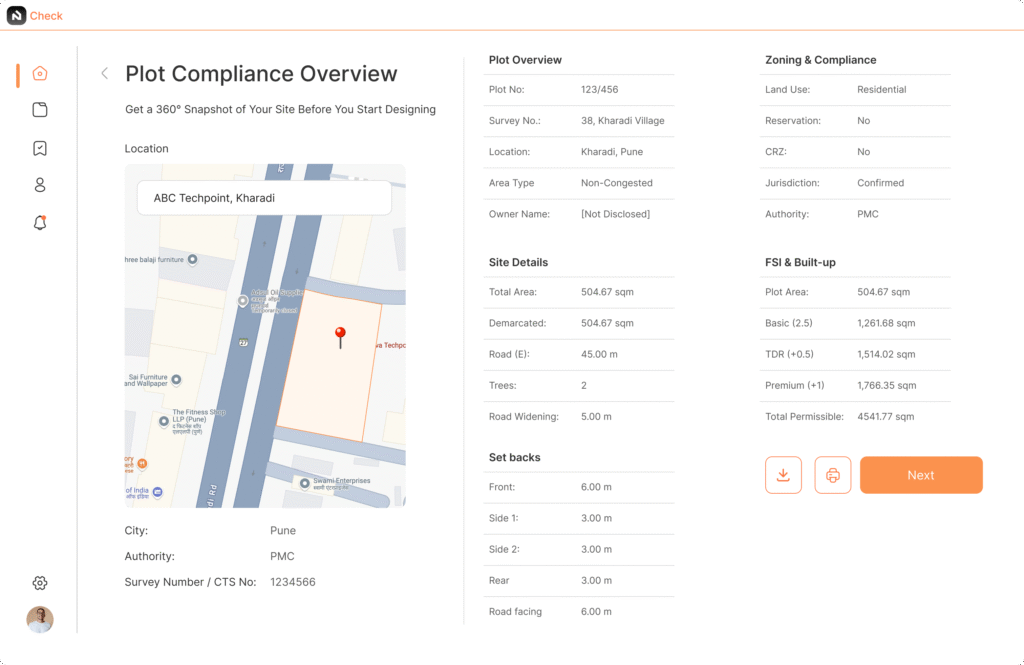The image size is (1024, 665).
Task: Click the app logo beside Check
Action: (x=16, y=15)
